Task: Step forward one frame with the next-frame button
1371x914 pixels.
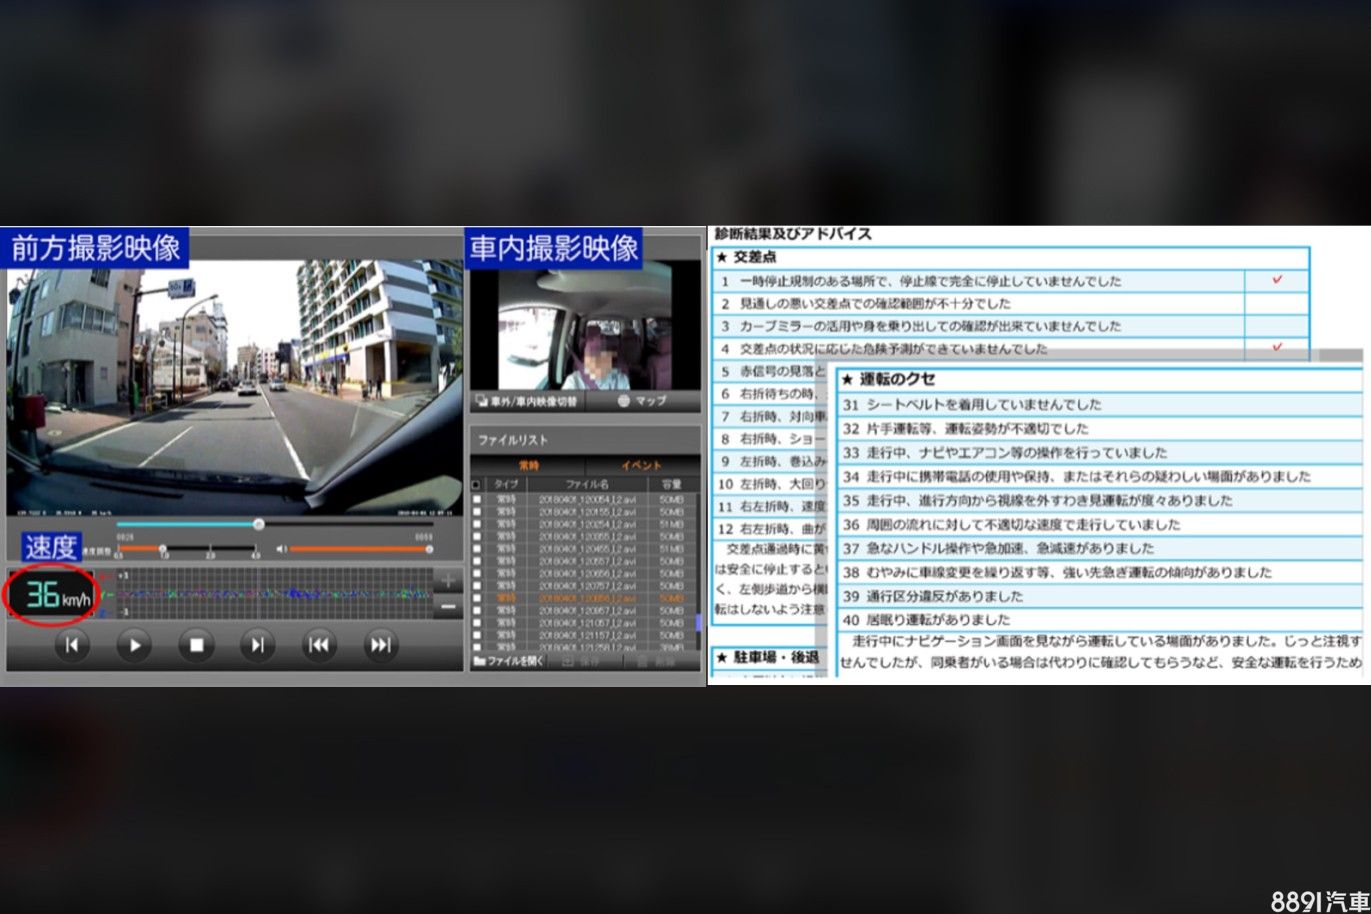Action: 257,645
